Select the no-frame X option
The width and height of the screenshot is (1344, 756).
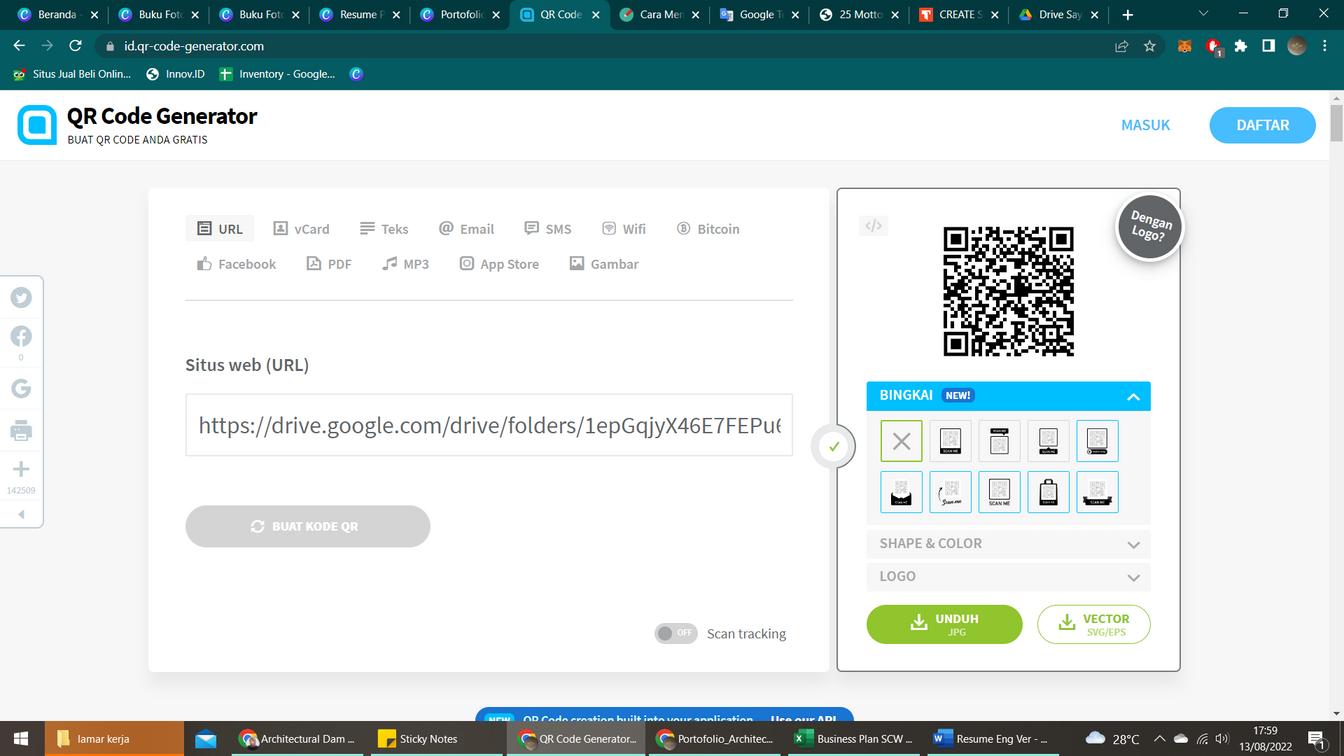[901, 441]
